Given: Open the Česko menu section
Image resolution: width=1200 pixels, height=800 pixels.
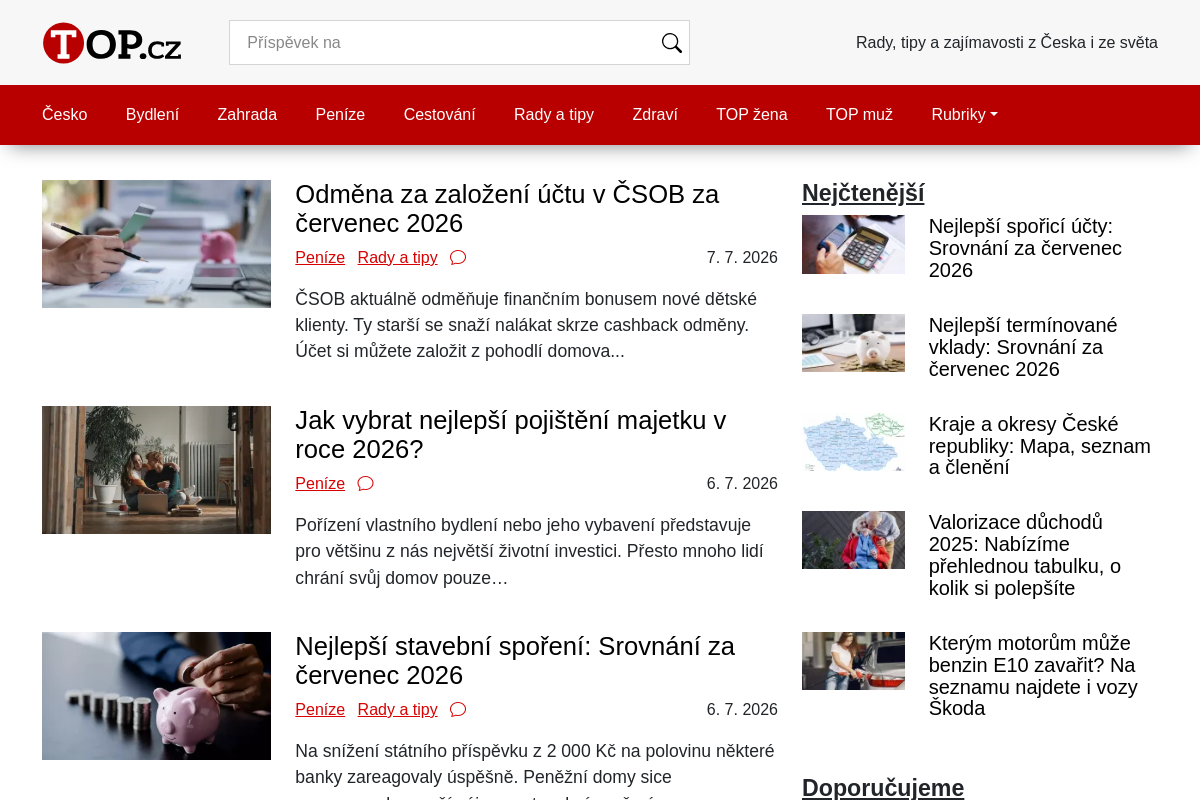Looking at the screenshot, I should tap(65, 114).
